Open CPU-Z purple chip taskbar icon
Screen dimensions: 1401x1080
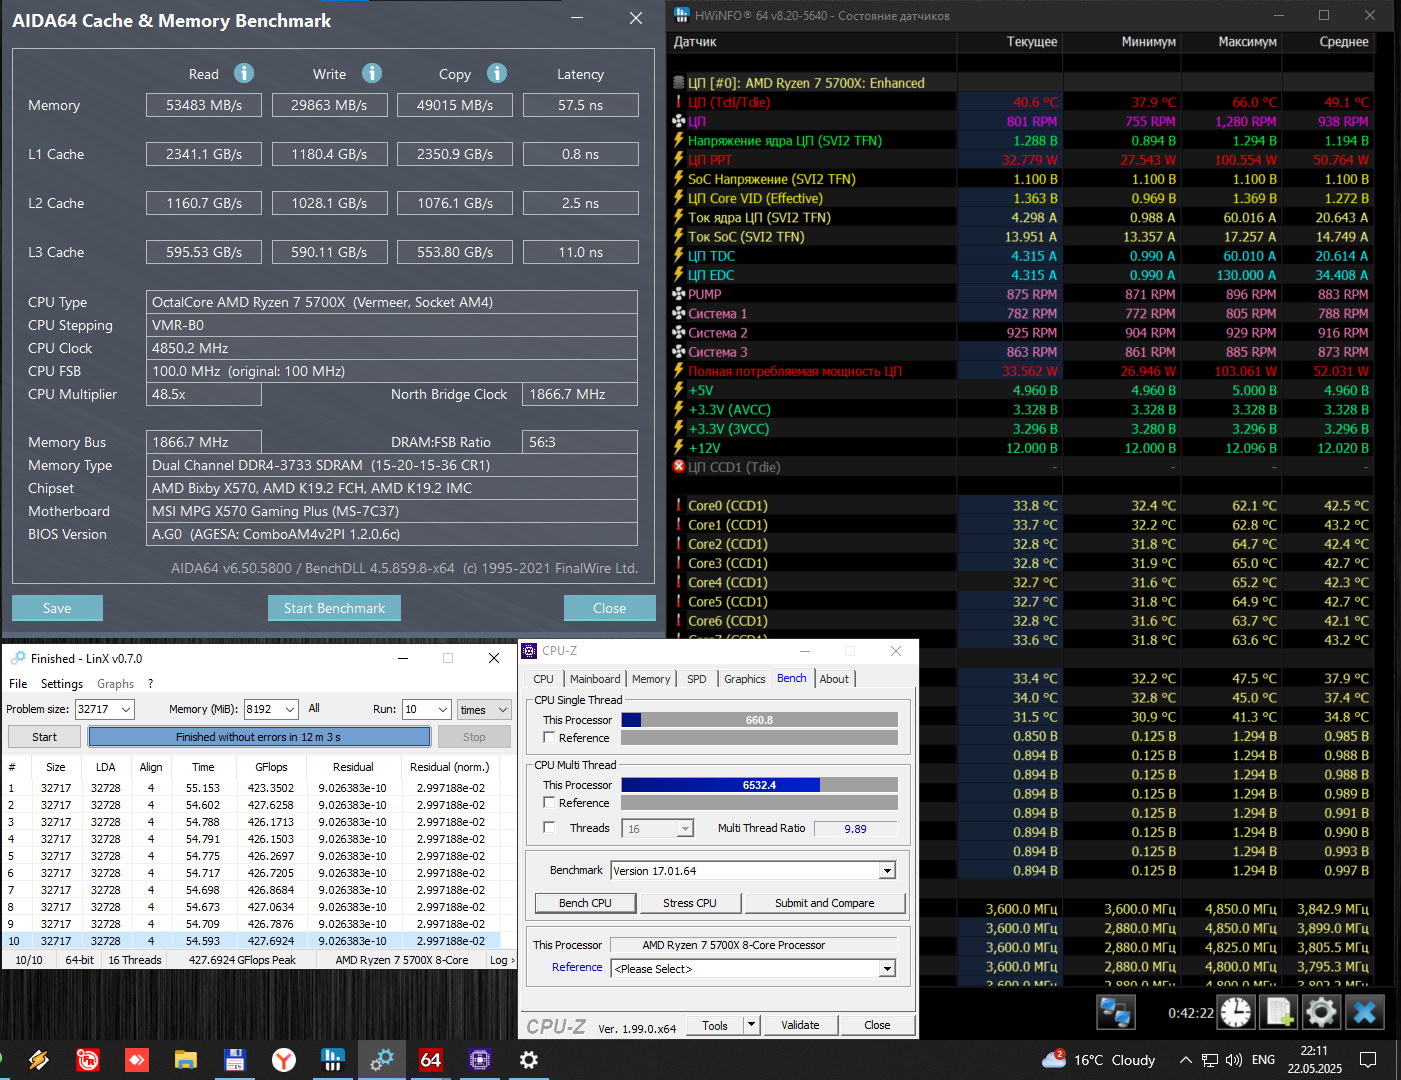(479, 1060)
